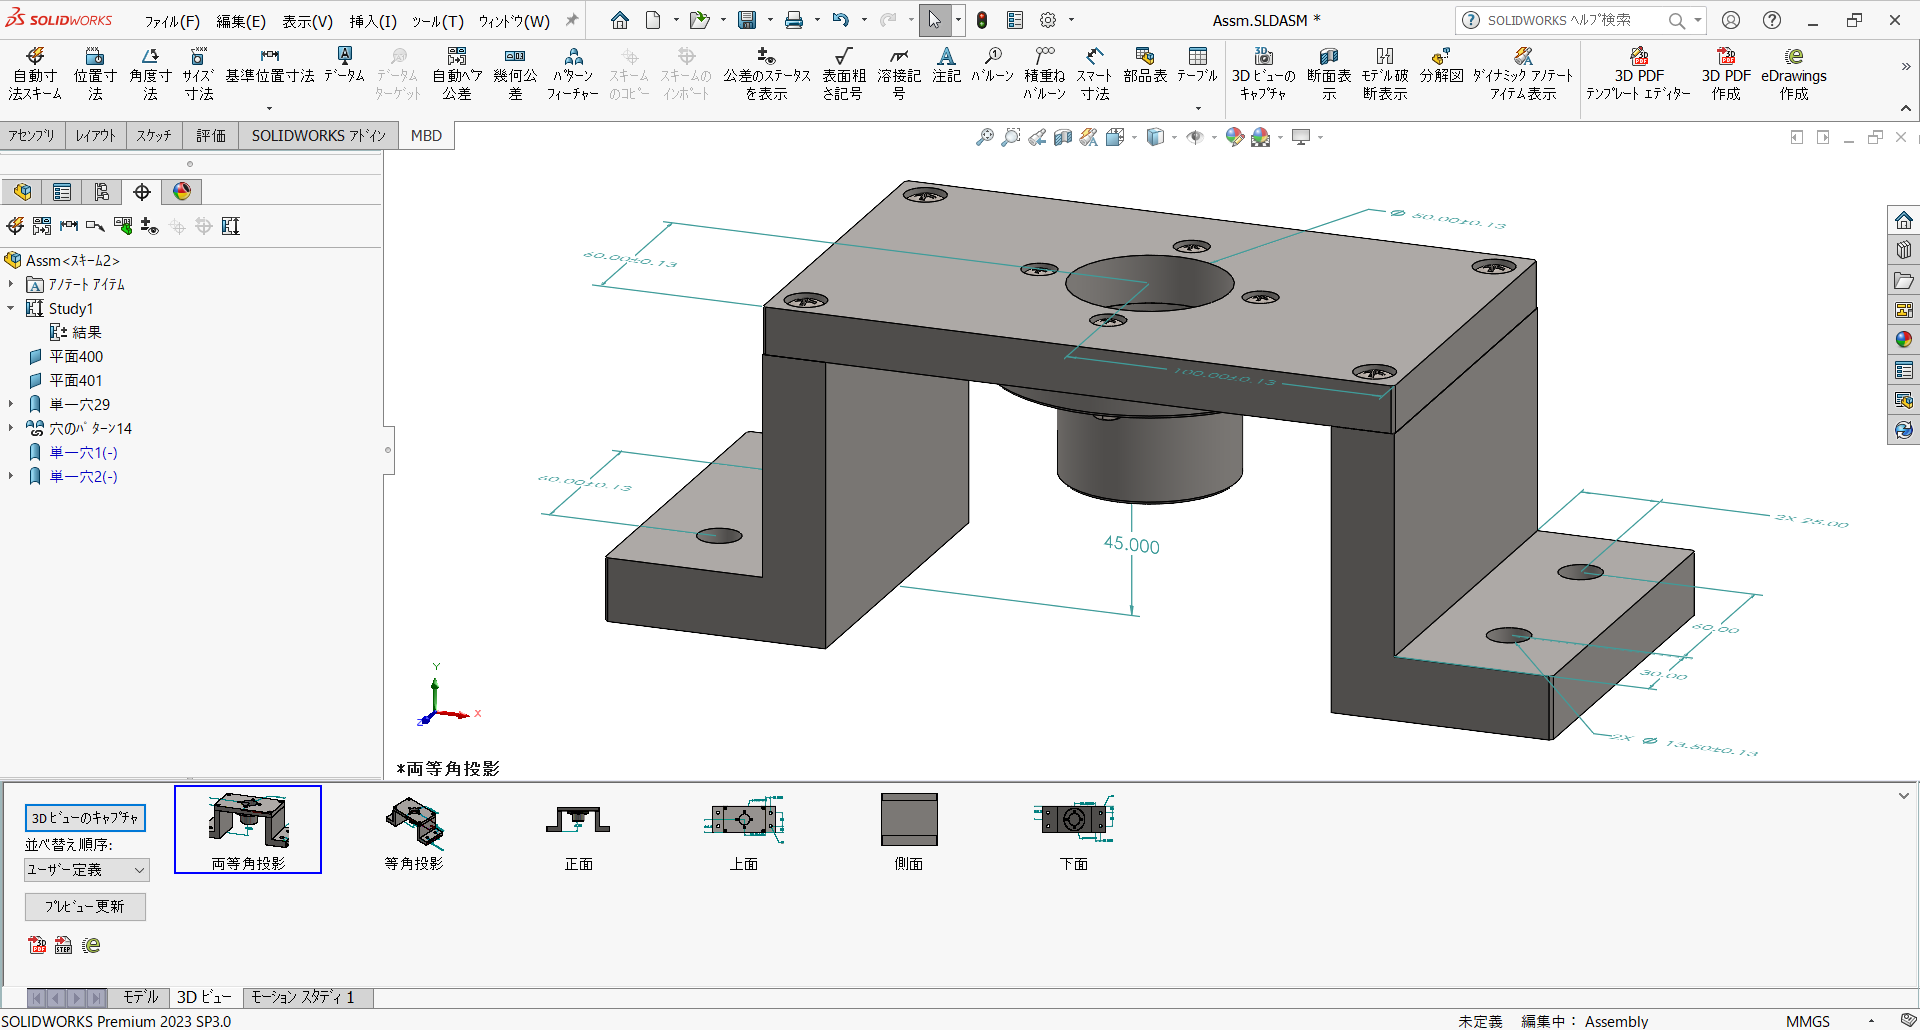
Task: Click the SOLIDWORKS help search field
Action: pos(1570,20)
